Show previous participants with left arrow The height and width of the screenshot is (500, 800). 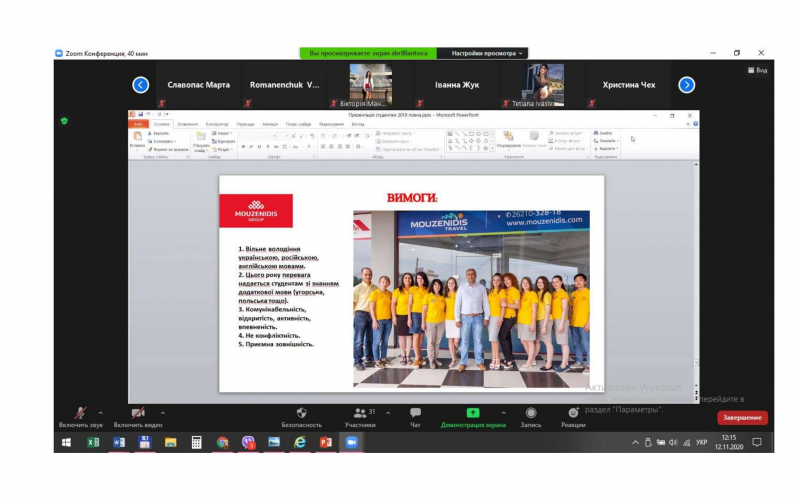click(x=141, y=85)
